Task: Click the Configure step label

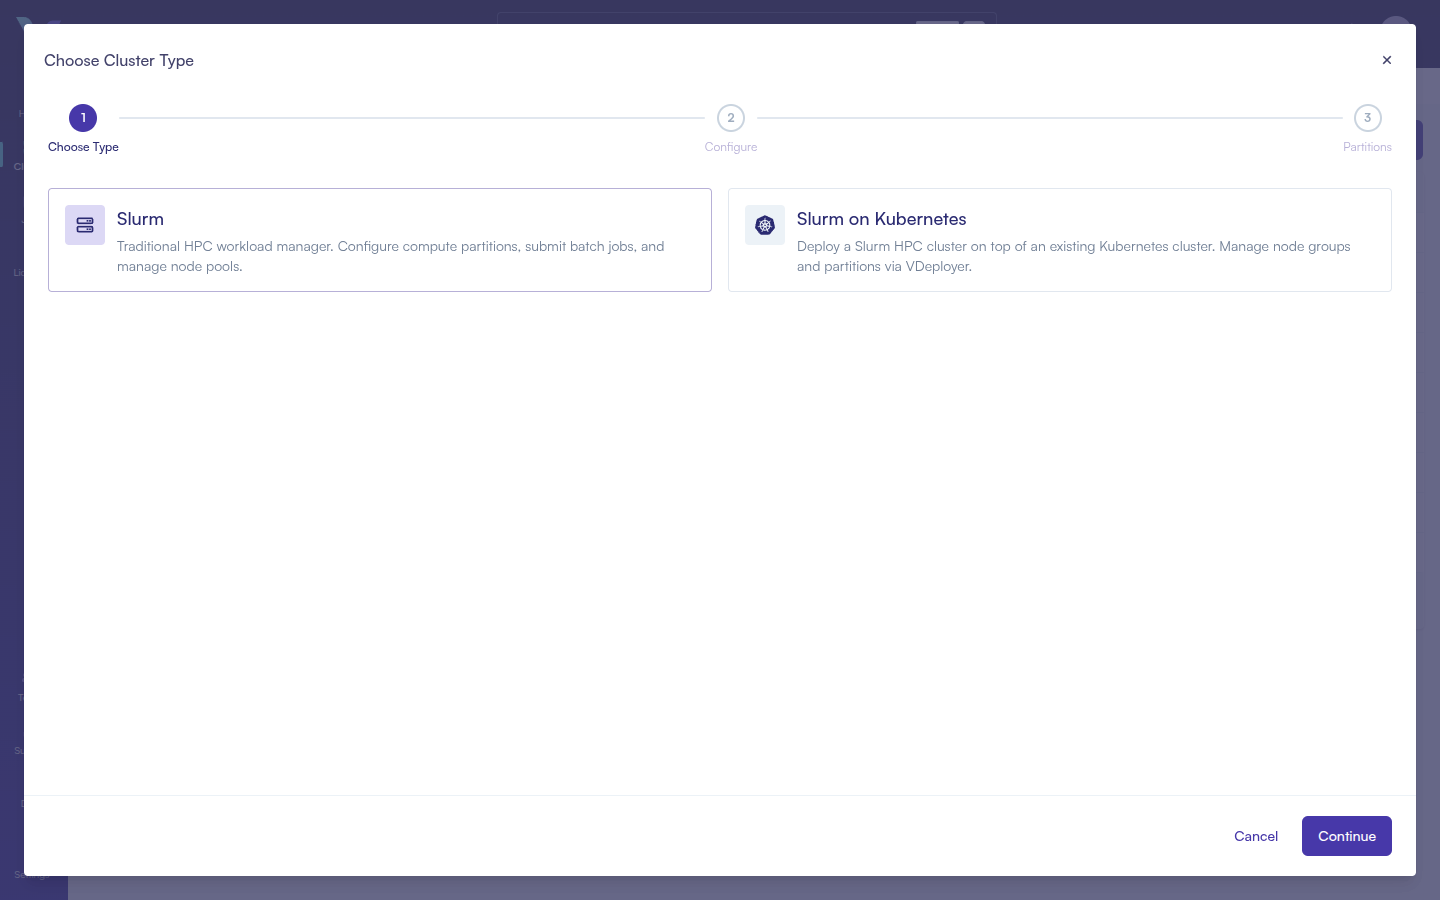Action: 731,147
